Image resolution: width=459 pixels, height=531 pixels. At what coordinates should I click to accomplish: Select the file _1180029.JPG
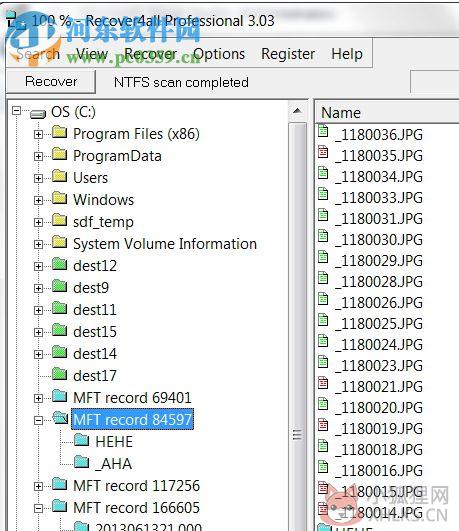pyautogui.click(x=378, y=261)
